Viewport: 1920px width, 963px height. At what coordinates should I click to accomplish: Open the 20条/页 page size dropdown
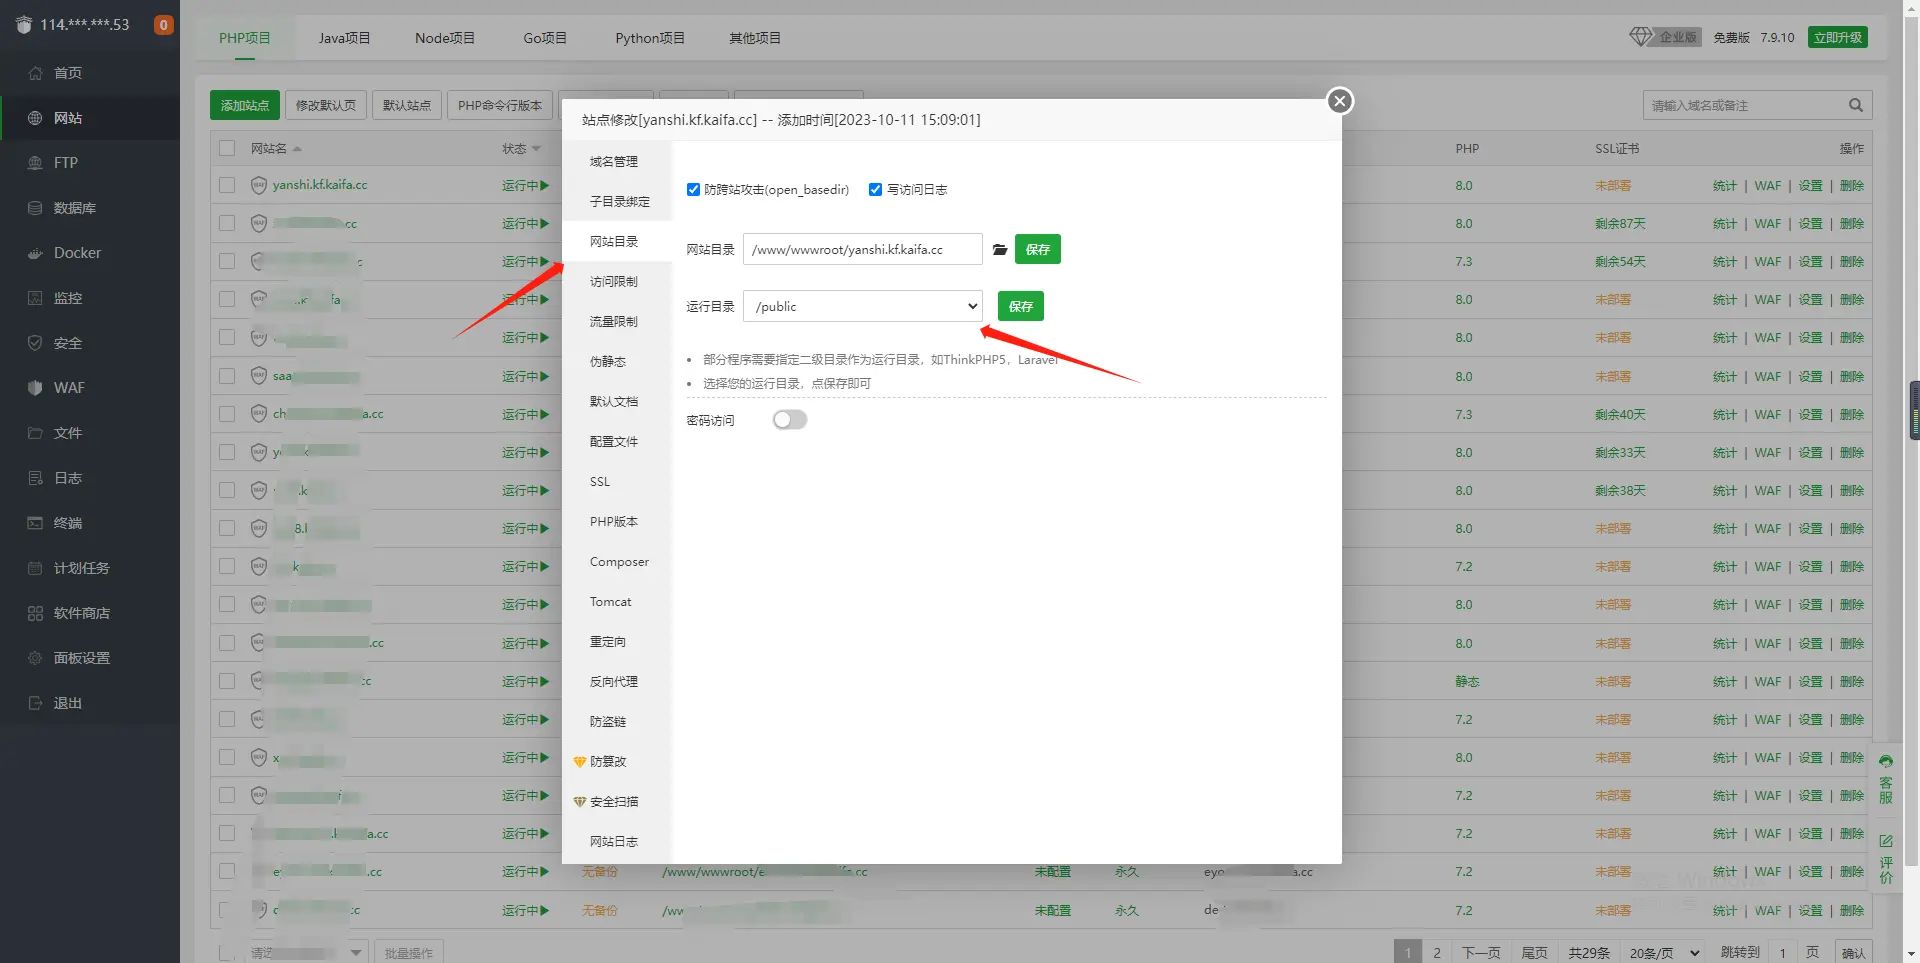[x=1664, y=953]
